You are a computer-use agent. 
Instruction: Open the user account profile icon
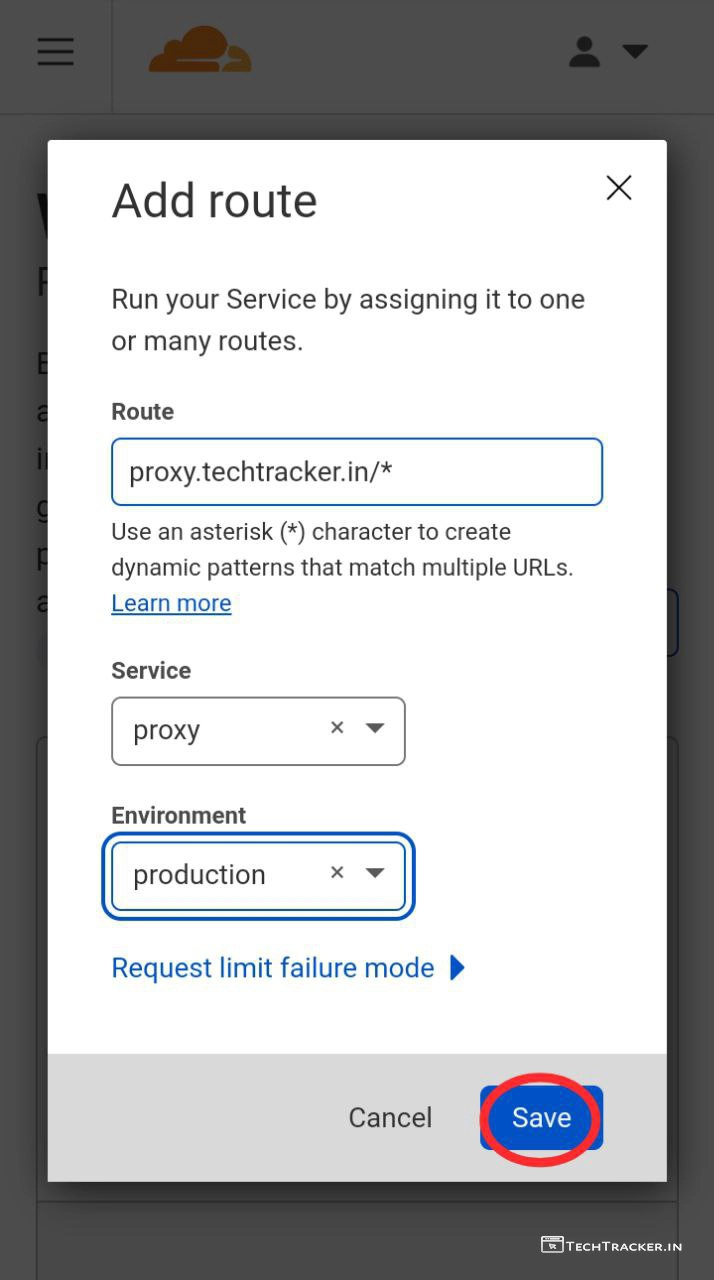(584, 52)
